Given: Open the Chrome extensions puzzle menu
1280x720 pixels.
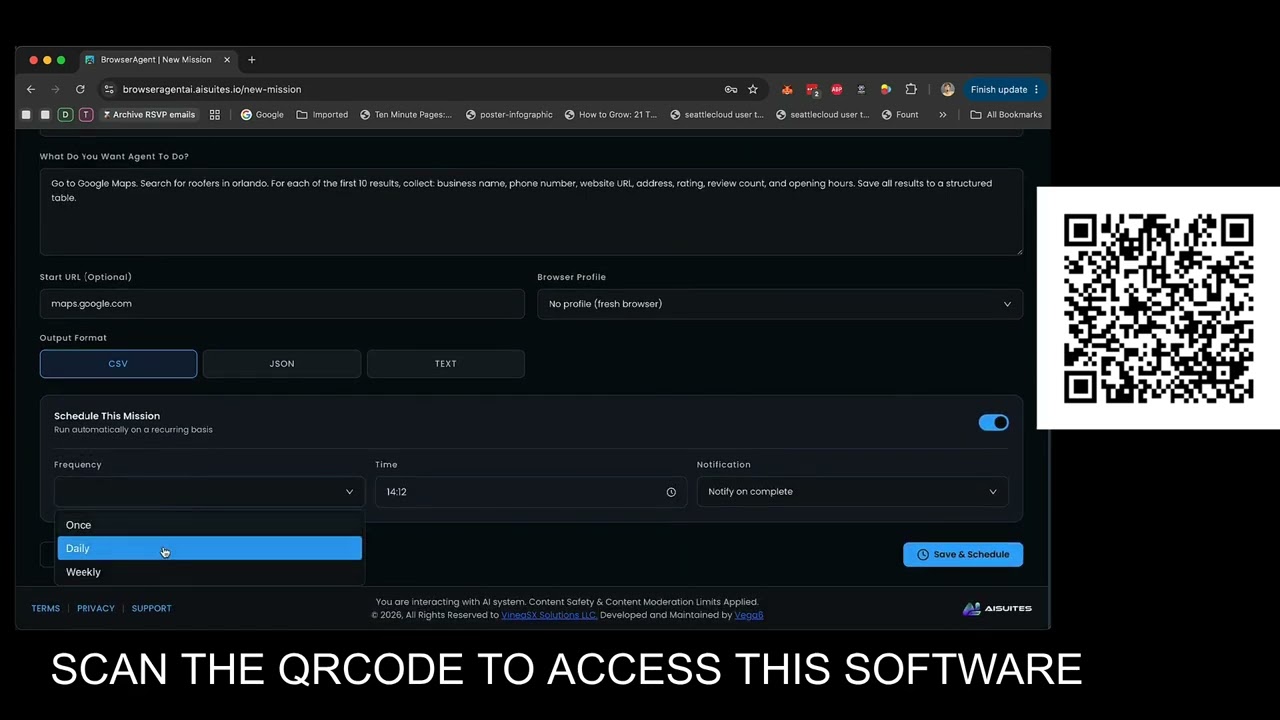Looking at the screenshot, I should point(911,89).
